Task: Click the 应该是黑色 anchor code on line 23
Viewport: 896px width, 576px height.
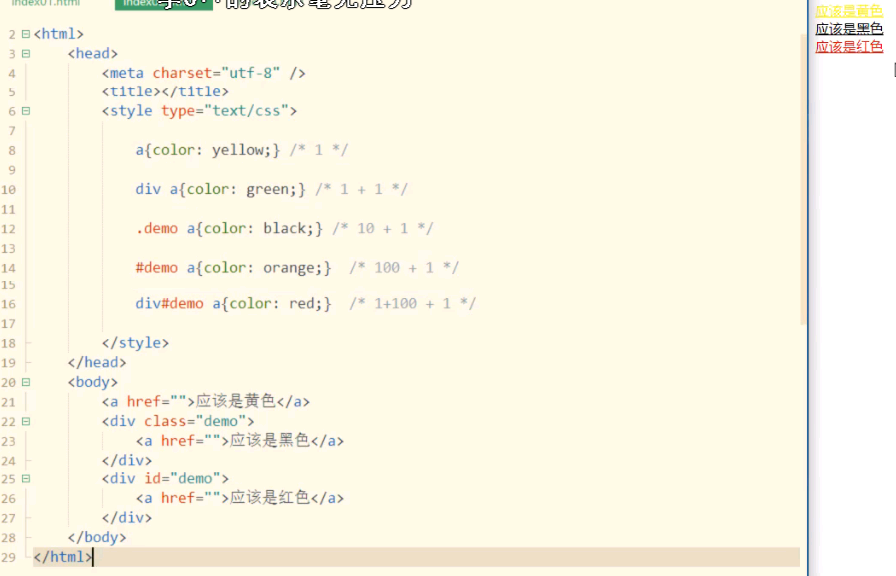Action: pos(240,441)
